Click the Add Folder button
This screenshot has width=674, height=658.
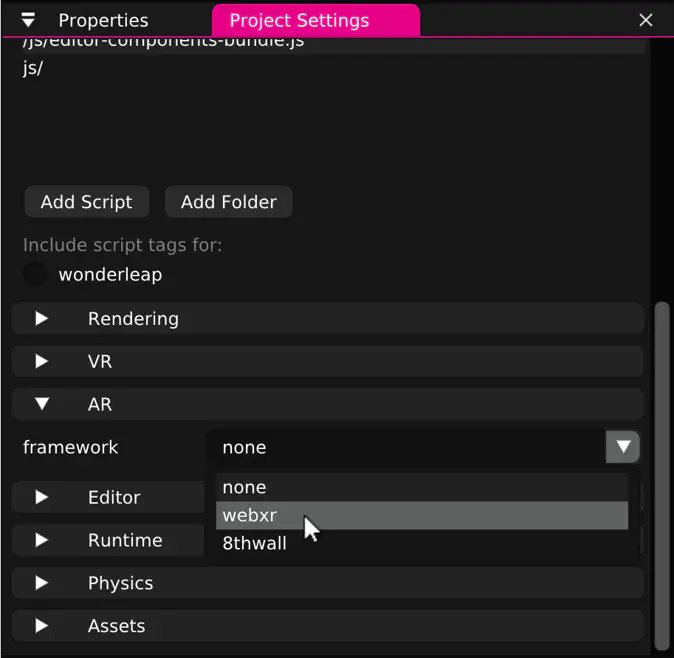coord(228,202)
